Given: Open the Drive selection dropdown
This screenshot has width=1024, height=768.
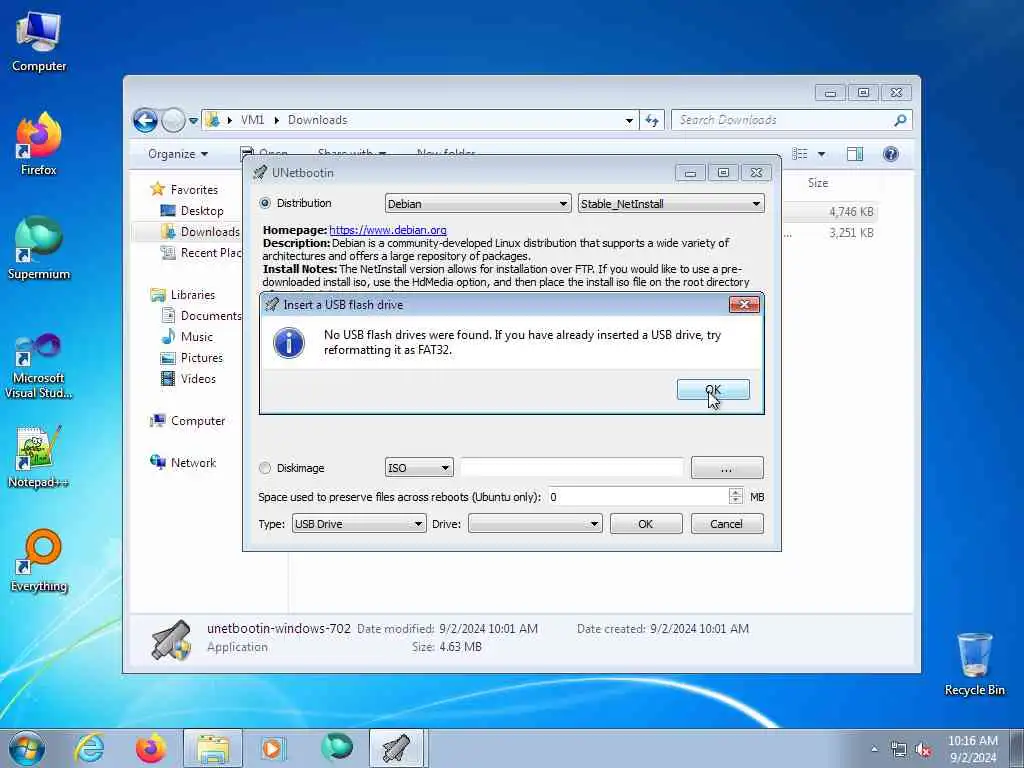Looking at the screenshot, I should [535, 524].
